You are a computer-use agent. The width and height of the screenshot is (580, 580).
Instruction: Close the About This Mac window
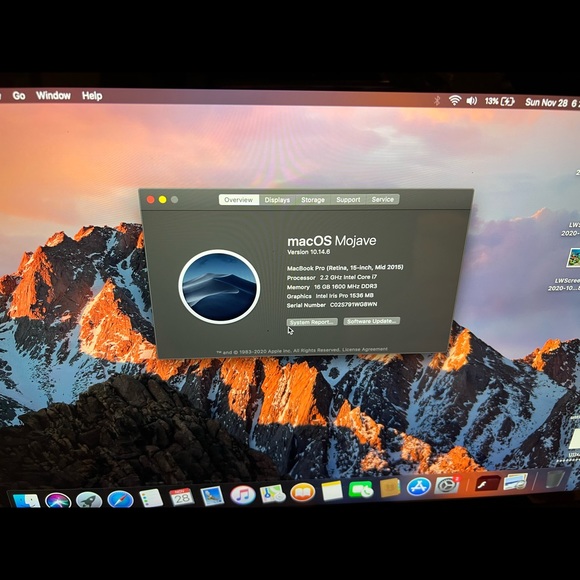click(151, 200)
